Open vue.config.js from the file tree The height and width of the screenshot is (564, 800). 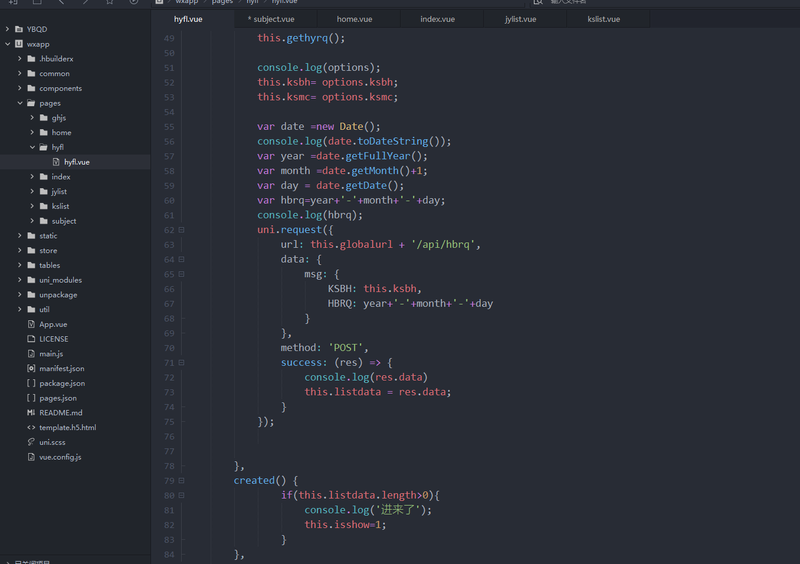[x=60, y=457]
